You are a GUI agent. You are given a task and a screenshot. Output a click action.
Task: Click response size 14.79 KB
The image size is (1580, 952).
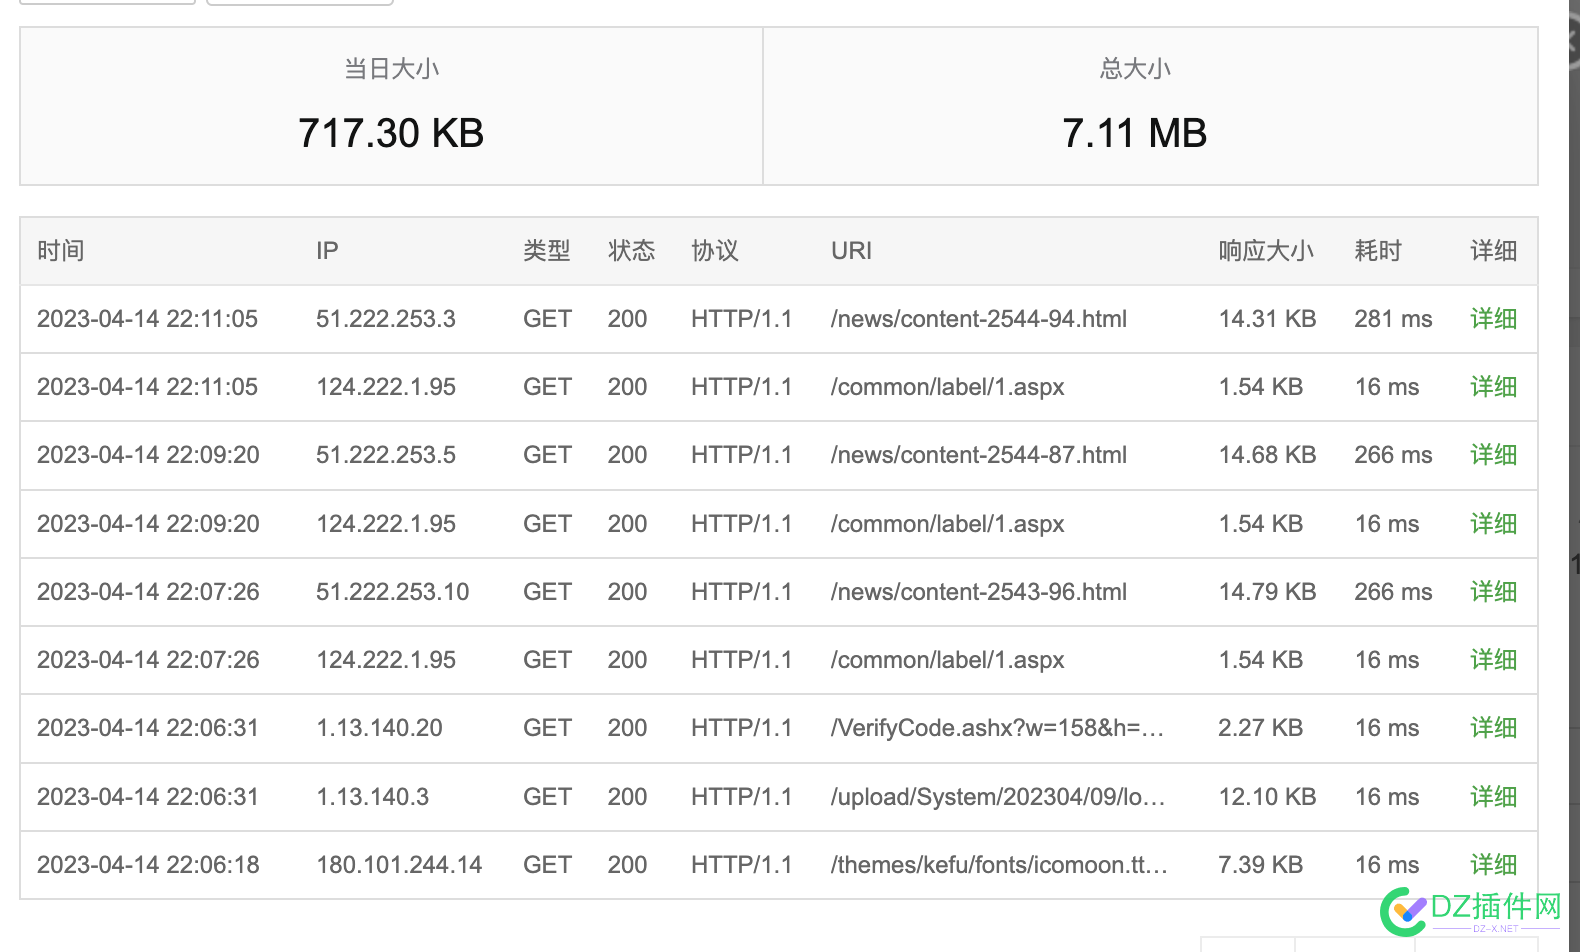coord(1267,592)
